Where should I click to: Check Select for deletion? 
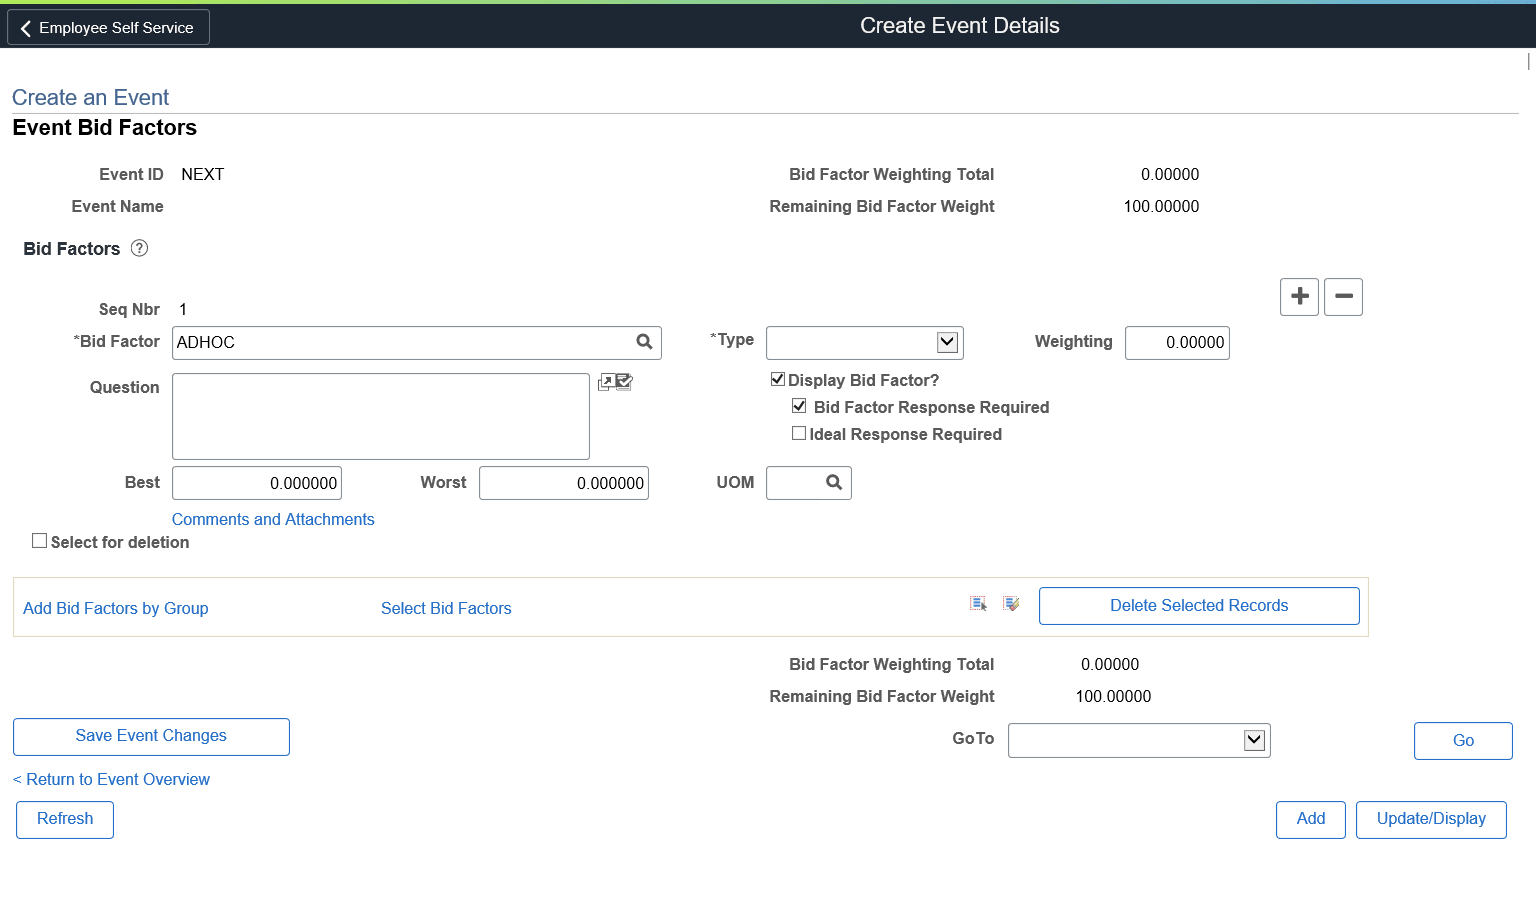point(39,539)
